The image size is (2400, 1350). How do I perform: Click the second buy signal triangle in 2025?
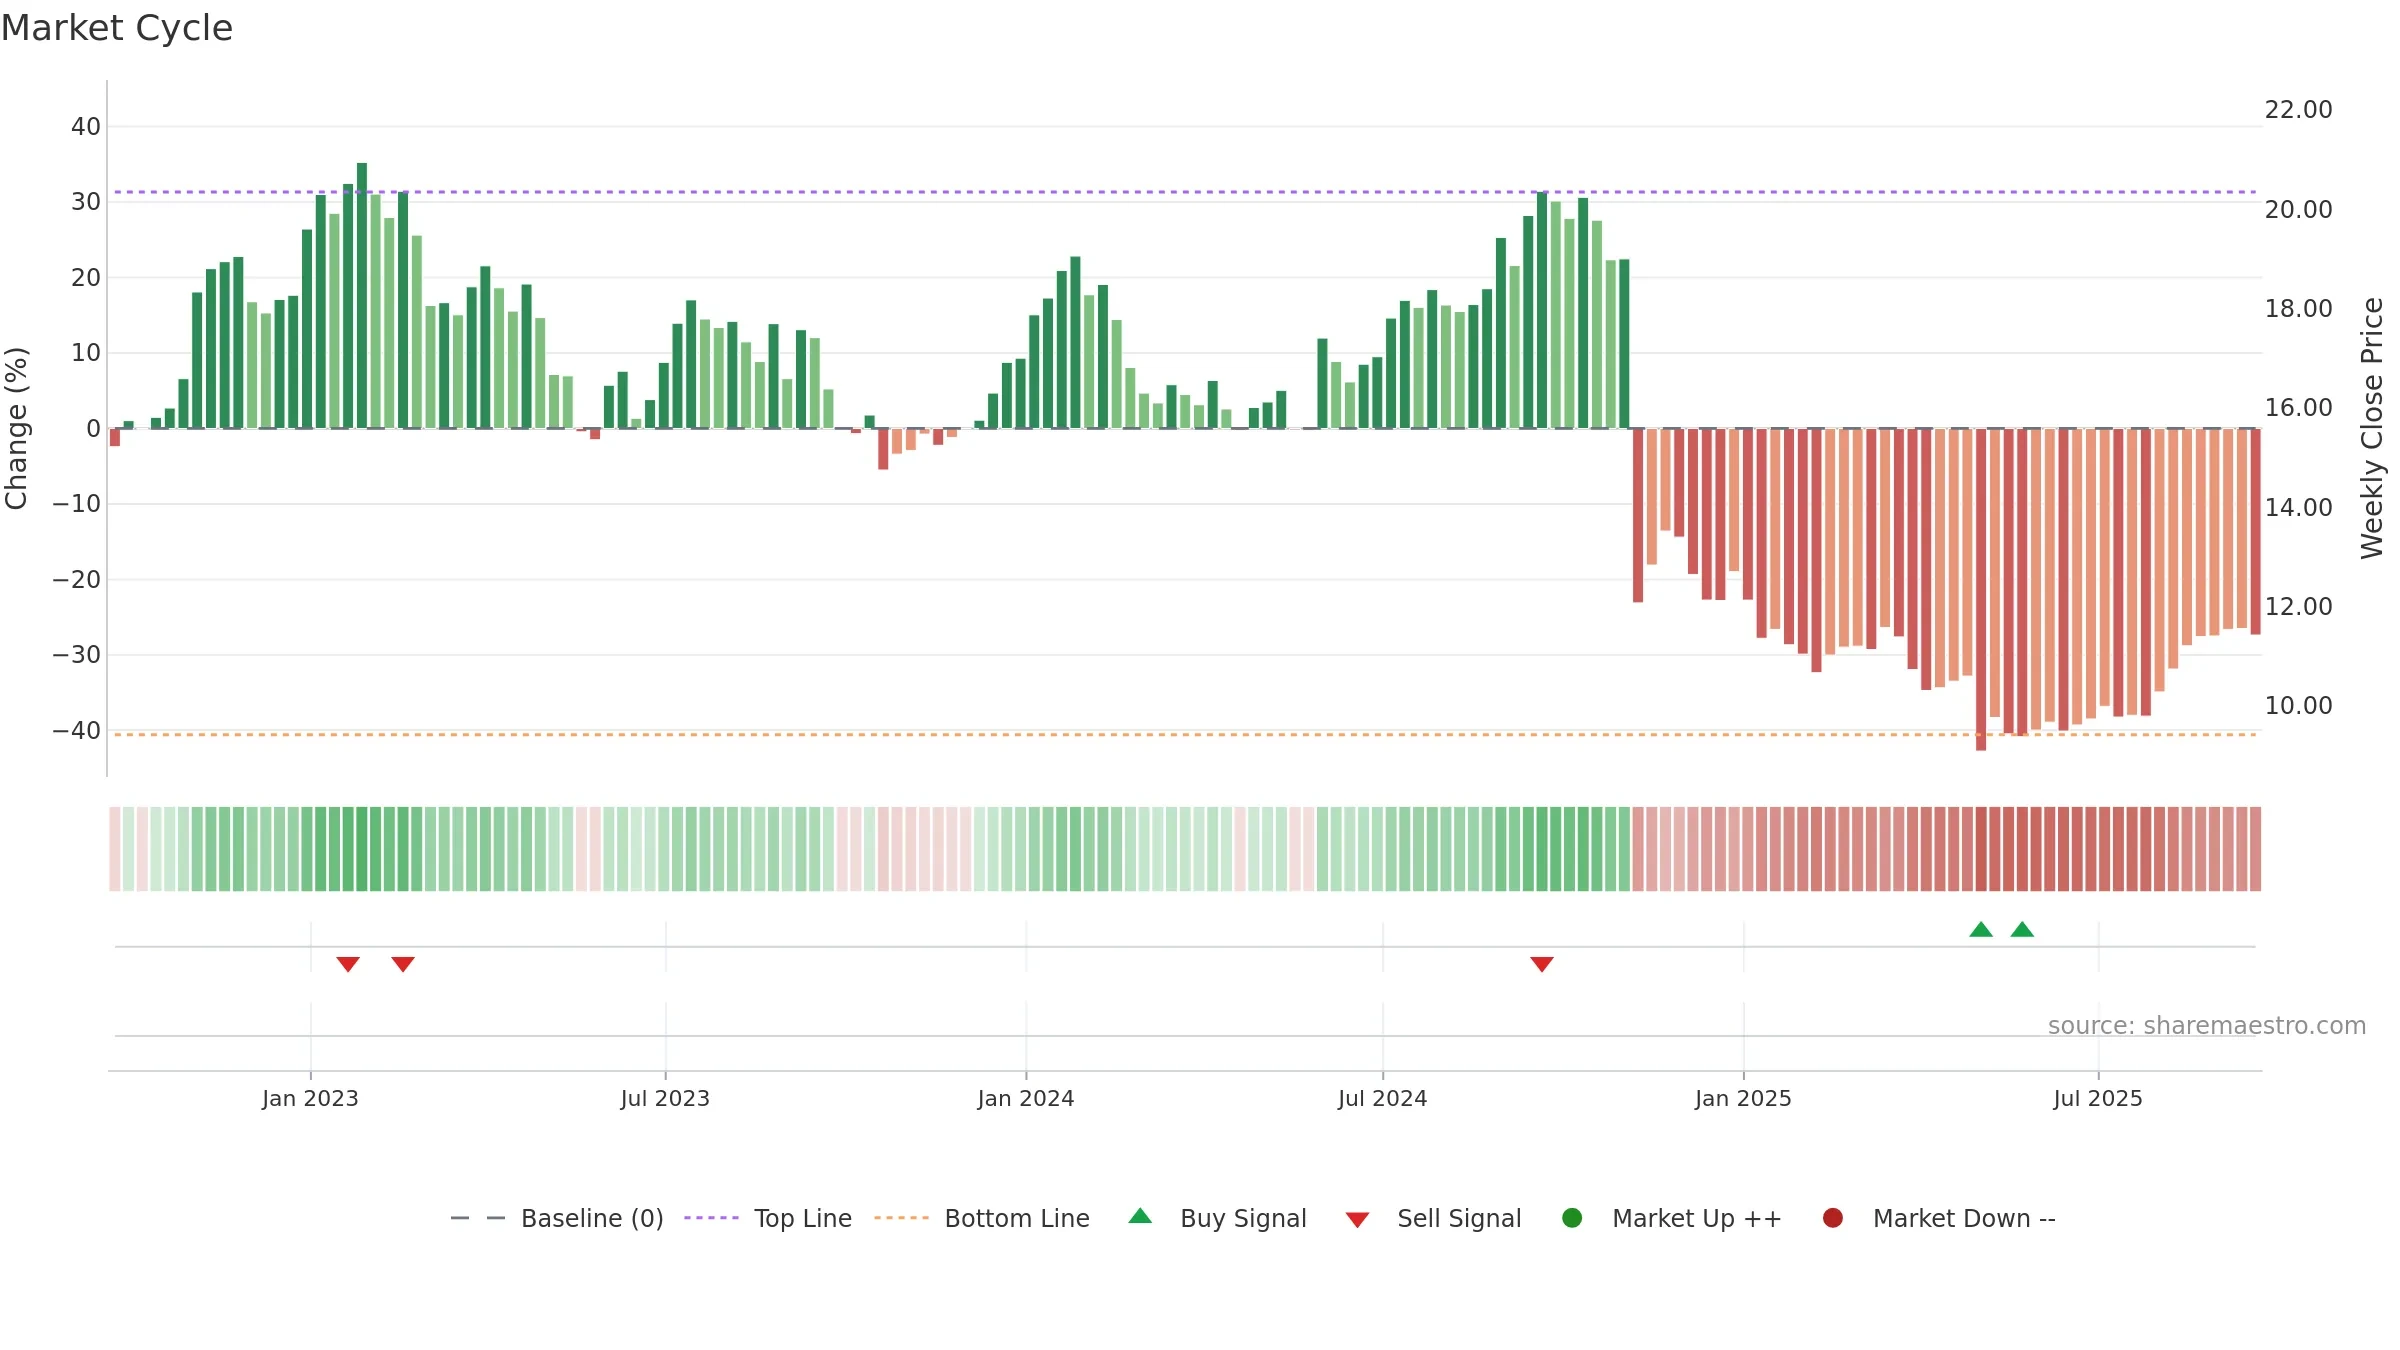coord(2022,929)
